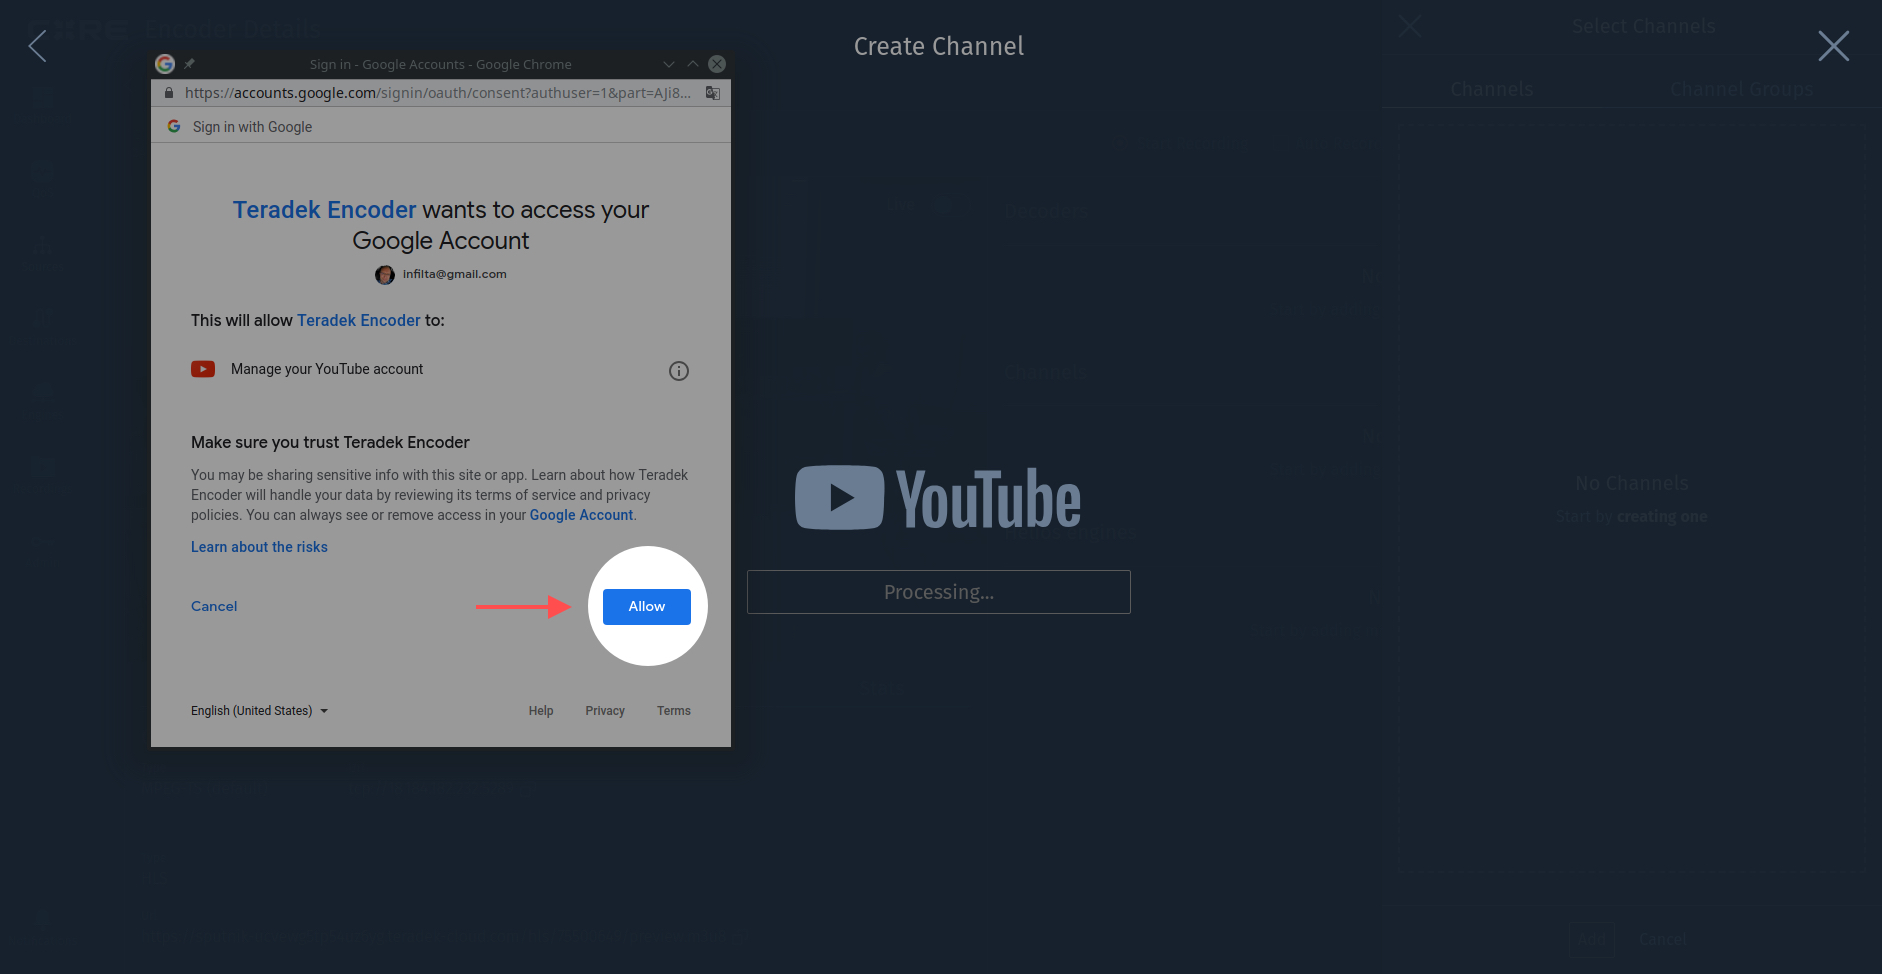Switch to the Channel Groups tab
1882x974 pixels.
coord(1741,89)
